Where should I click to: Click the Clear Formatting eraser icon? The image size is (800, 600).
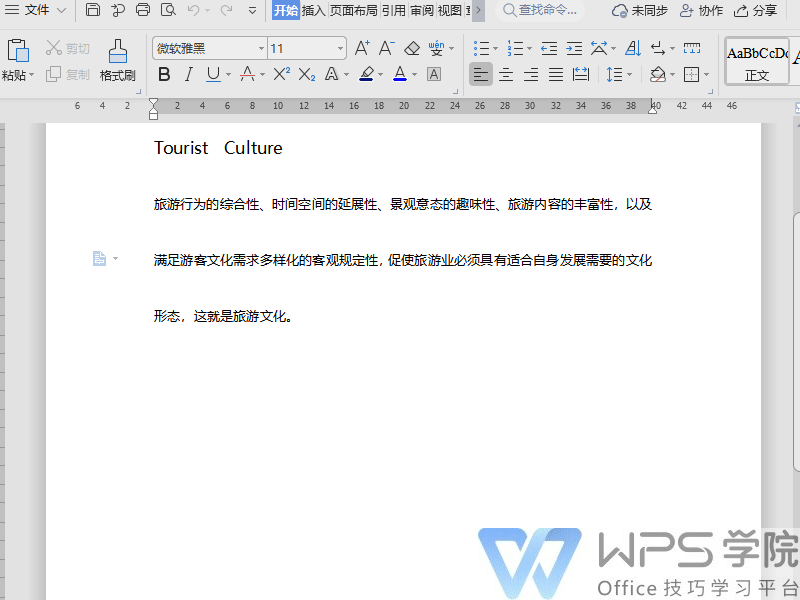click(x=412, y=47)
